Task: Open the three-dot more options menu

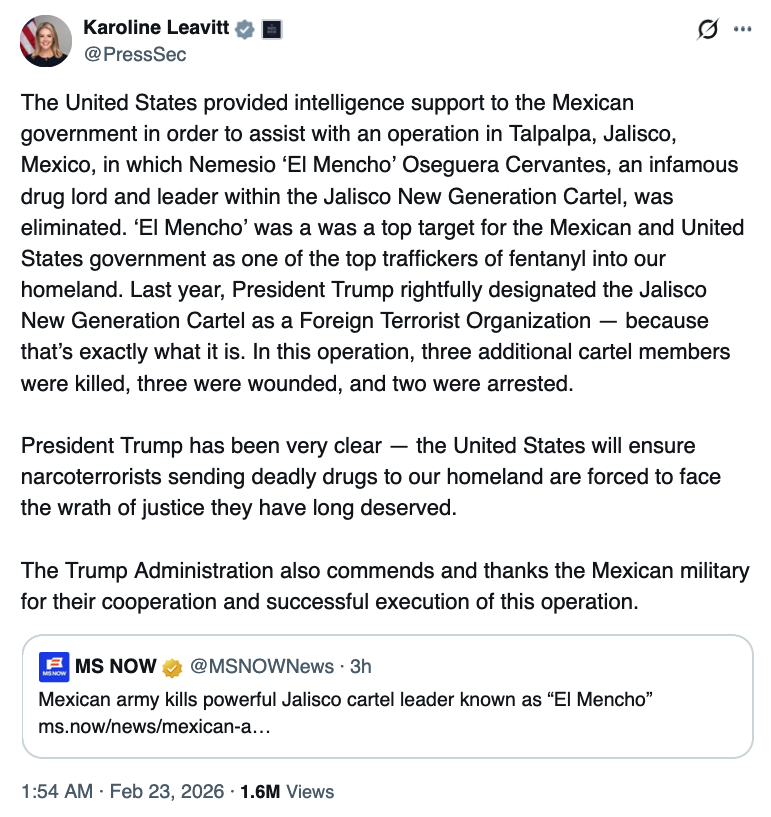Action: pyautogui.click(x=742, y=29)
